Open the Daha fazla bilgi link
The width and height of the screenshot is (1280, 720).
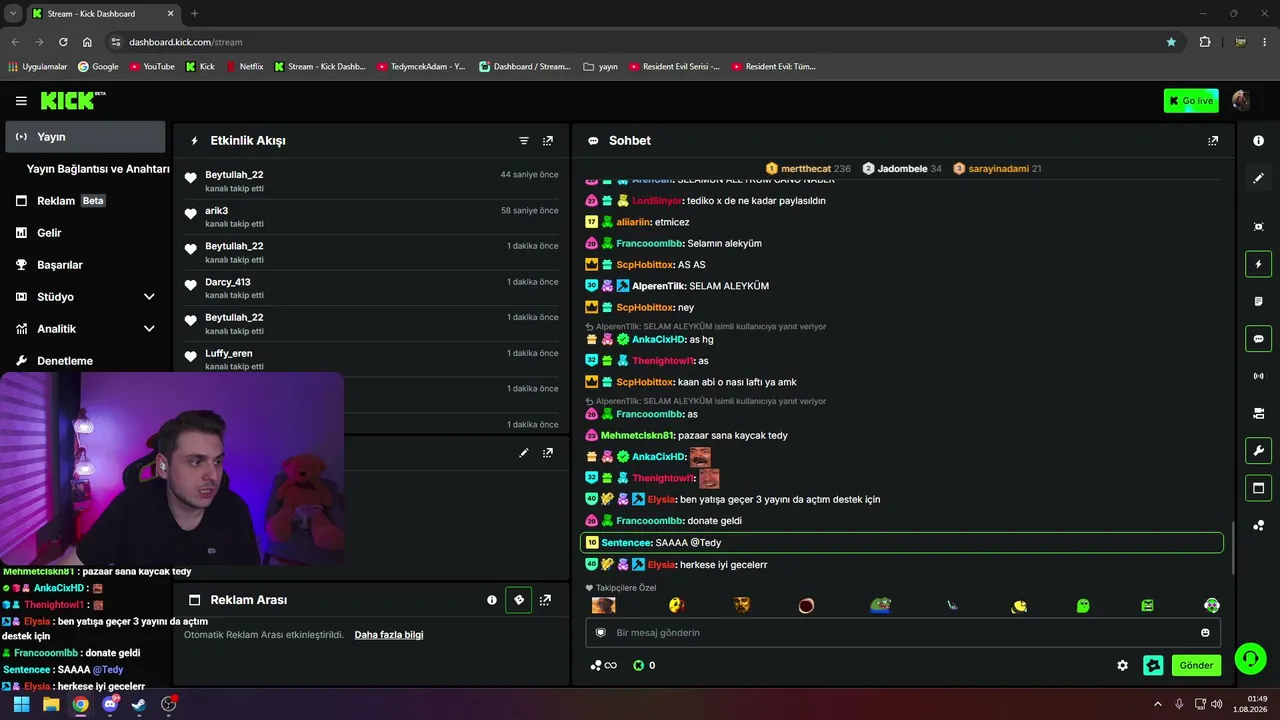(389, 635)
